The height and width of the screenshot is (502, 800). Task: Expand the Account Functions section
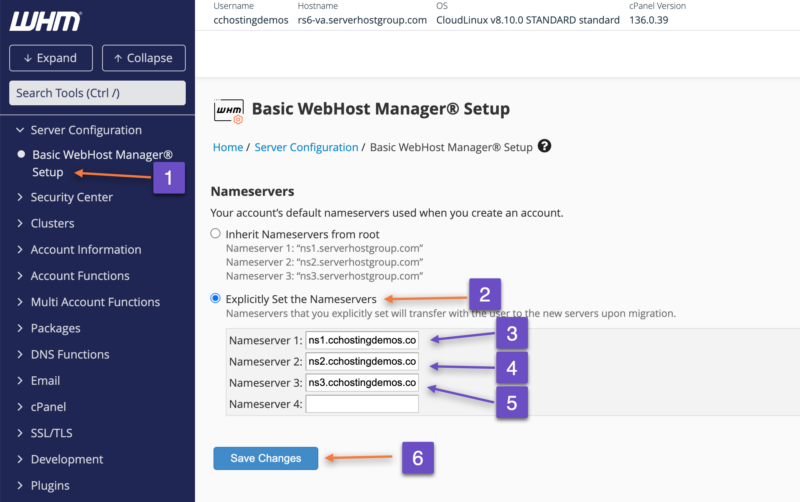pos(73,276)
